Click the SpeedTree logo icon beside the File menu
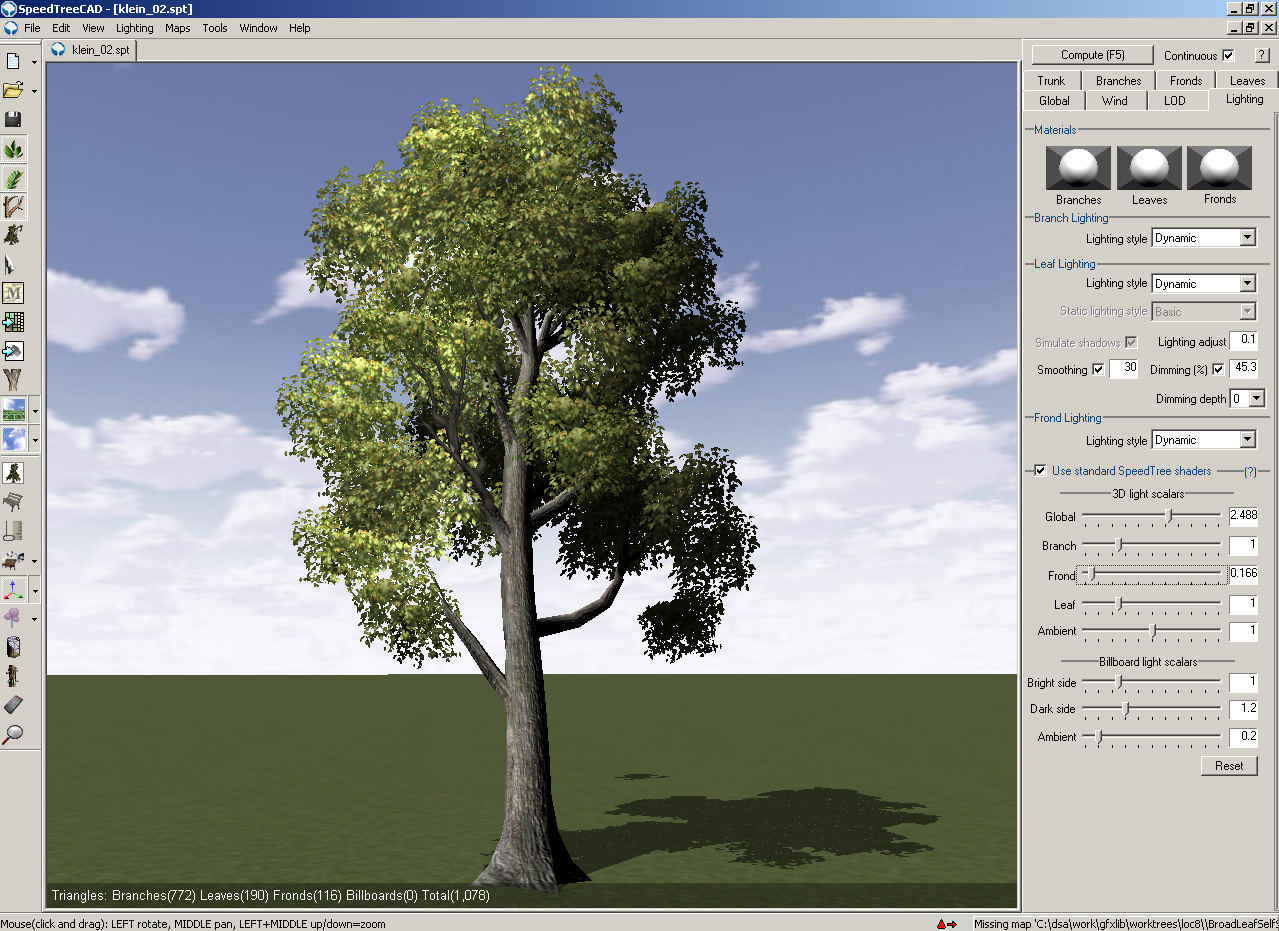1279x931 pixels. click(10, 28)
